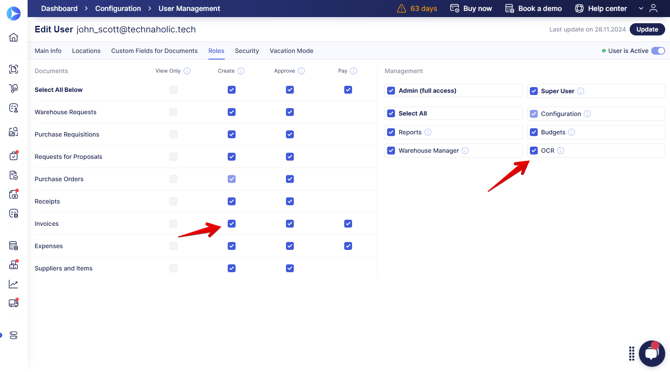The width and height of the screenshot is (670, 372).
Task: Uncheck Admin (full access) checkbox
Action: (x=391, y=91)
